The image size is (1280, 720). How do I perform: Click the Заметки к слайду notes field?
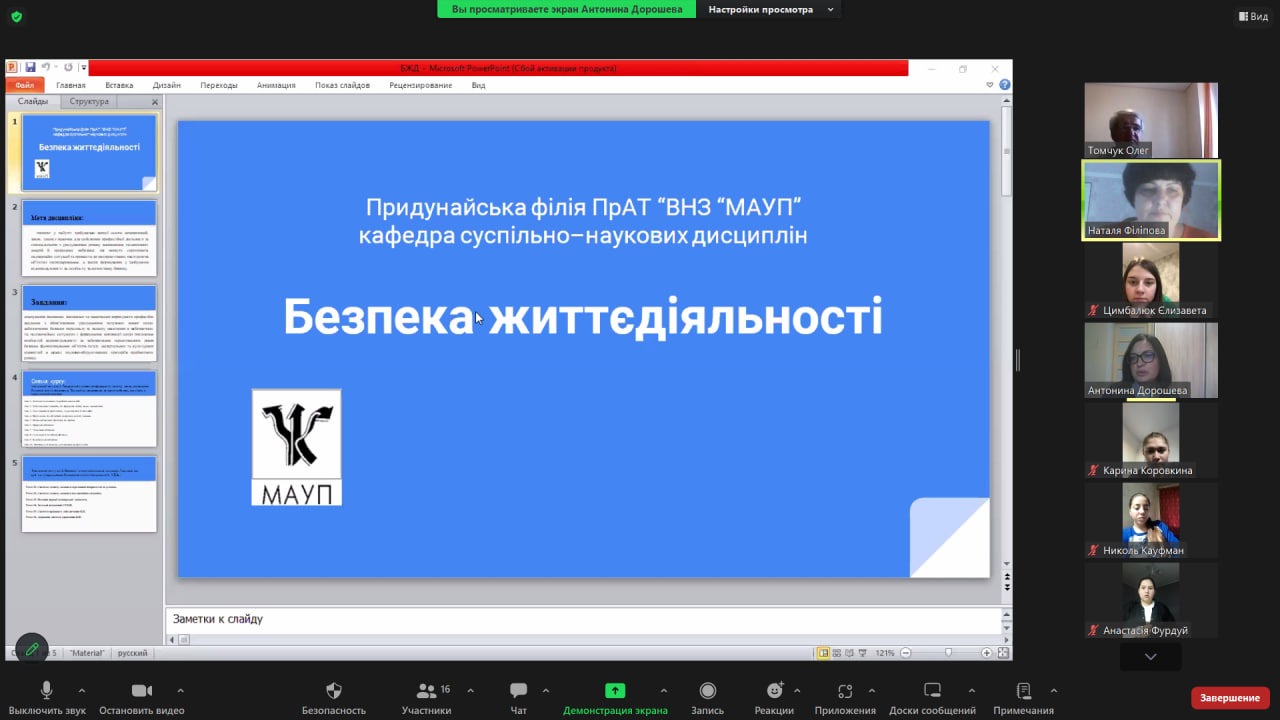tap(584, 619)
